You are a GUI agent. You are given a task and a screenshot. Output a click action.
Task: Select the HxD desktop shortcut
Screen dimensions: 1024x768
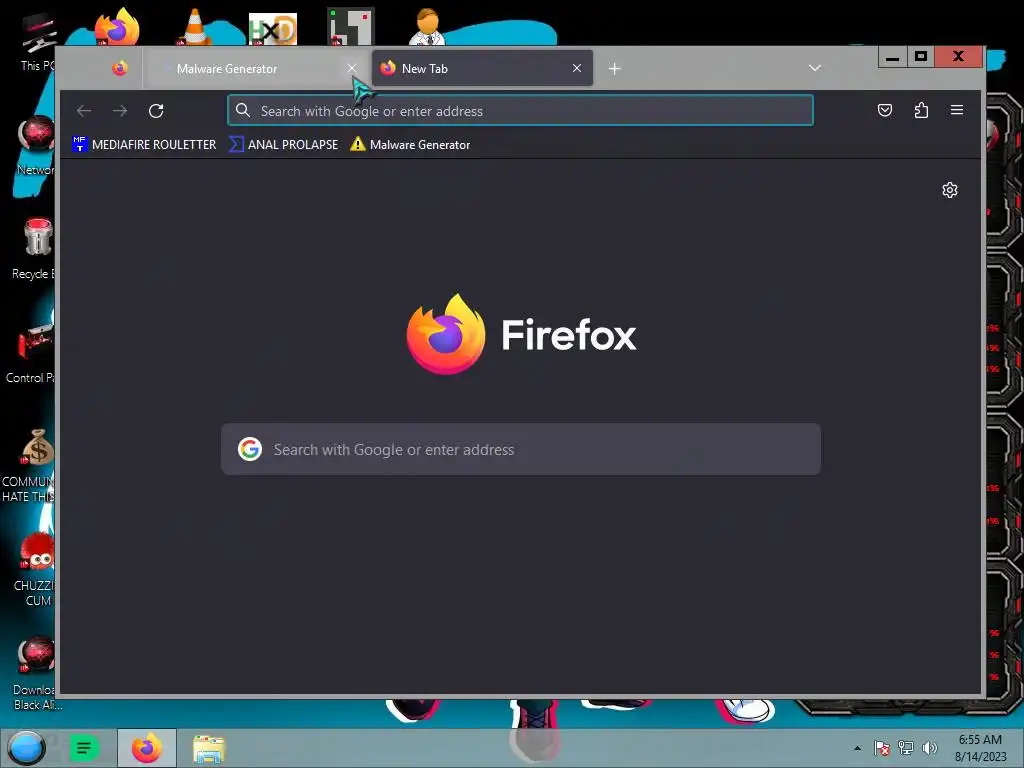click(x=273, y=29)
